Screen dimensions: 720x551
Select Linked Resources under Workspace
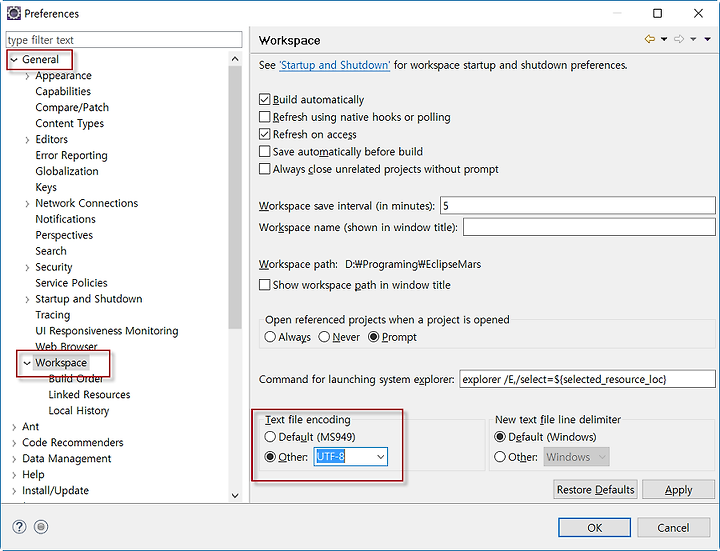click(x=89, y=394)
